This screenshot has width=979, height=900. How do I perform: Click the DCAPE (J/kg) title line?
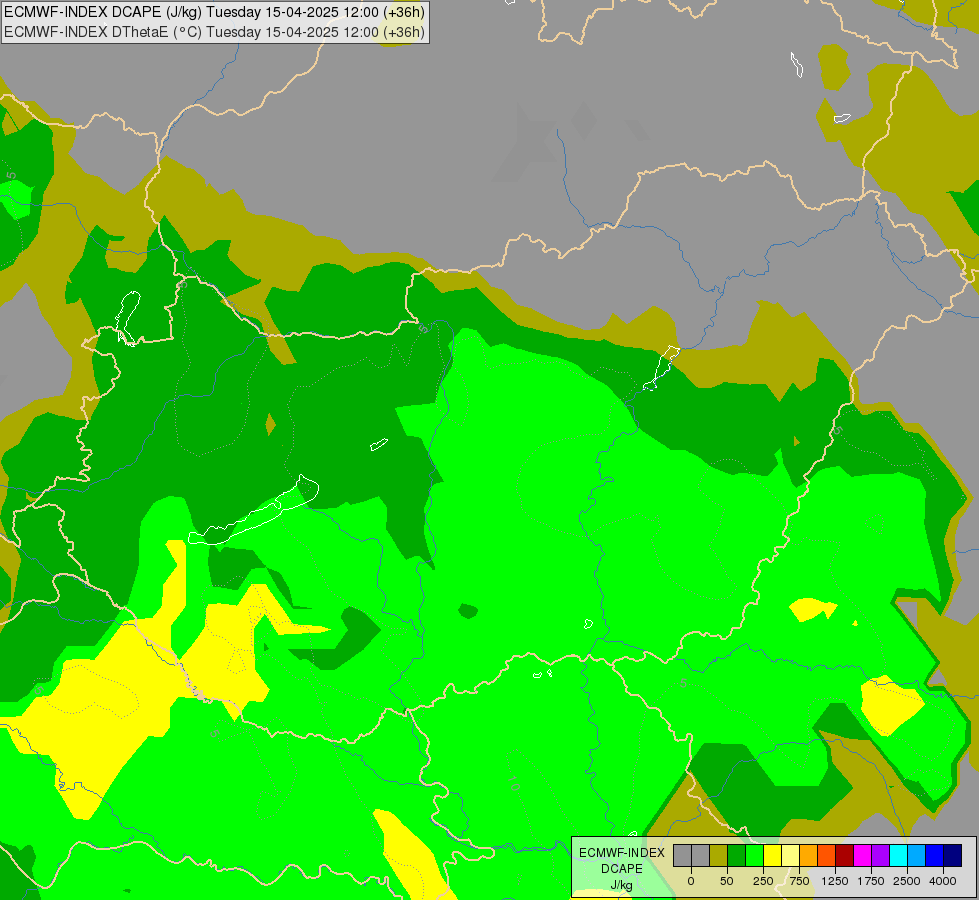pyautogui.click(x=214, y=12)
